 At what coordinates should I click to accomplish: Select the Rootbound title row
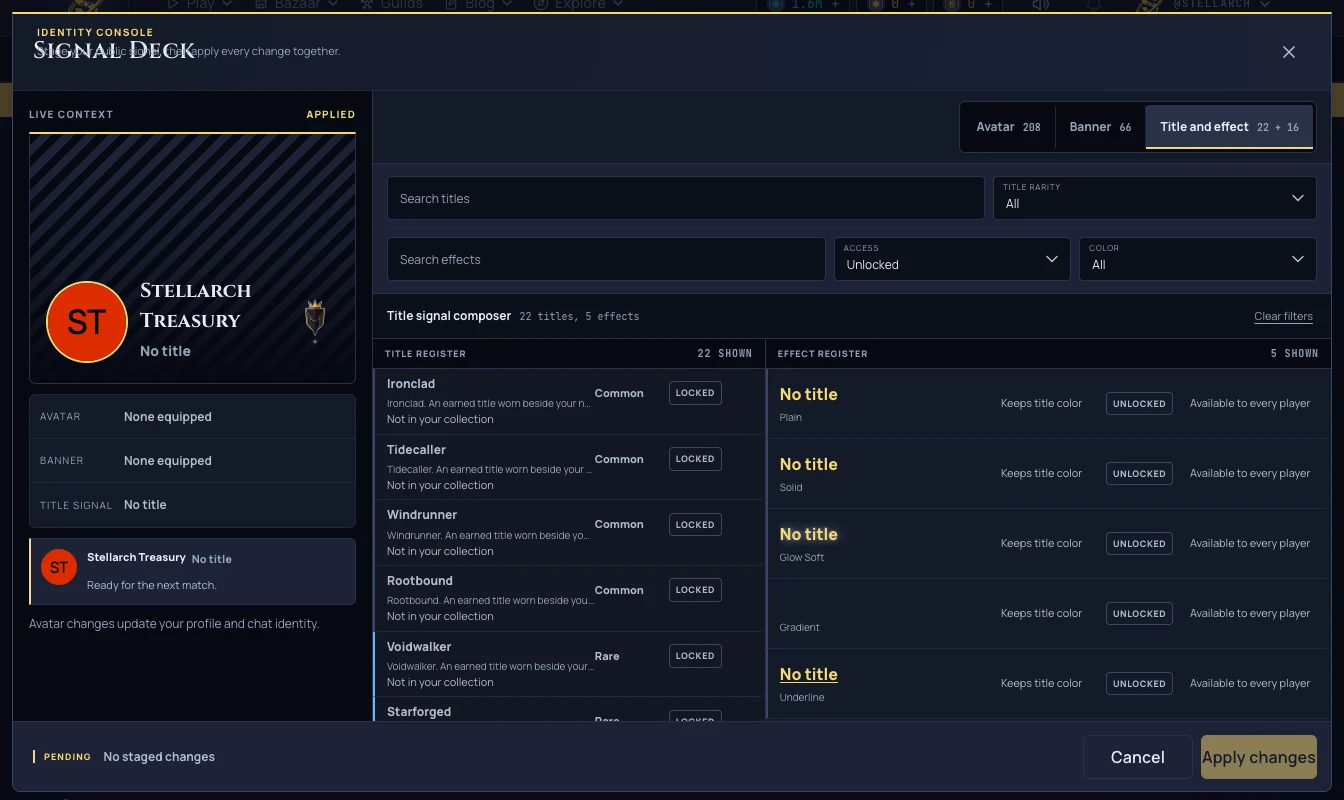569,598
